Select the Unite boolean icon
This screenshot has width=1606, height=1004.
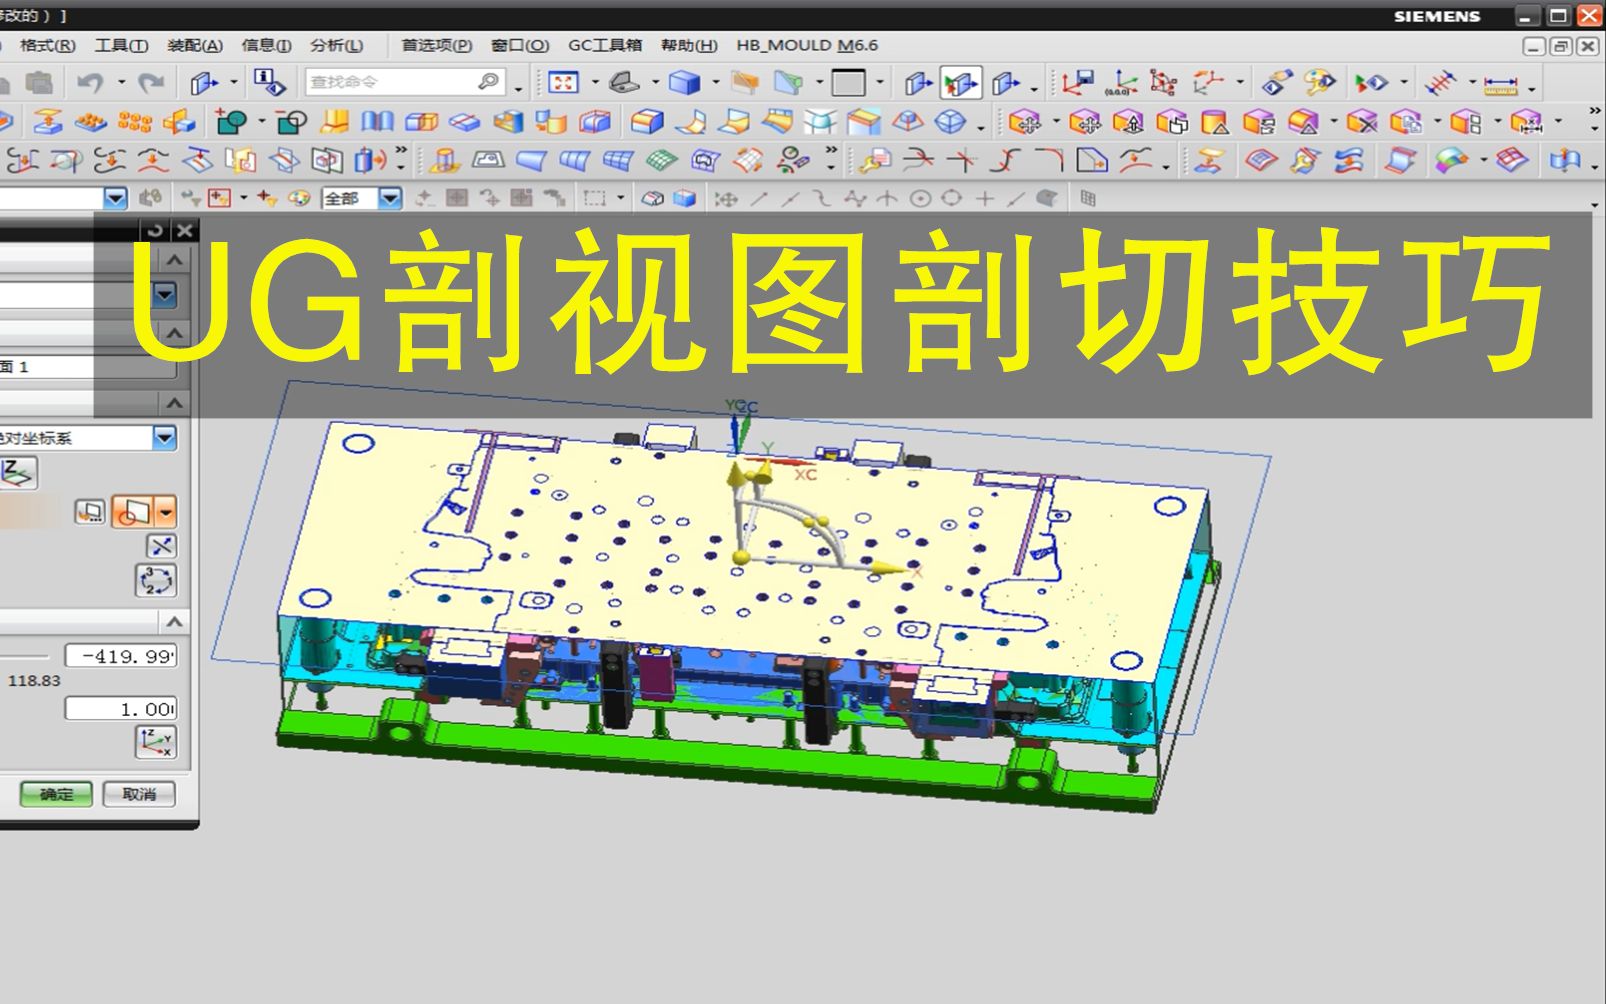coord(231,122)
